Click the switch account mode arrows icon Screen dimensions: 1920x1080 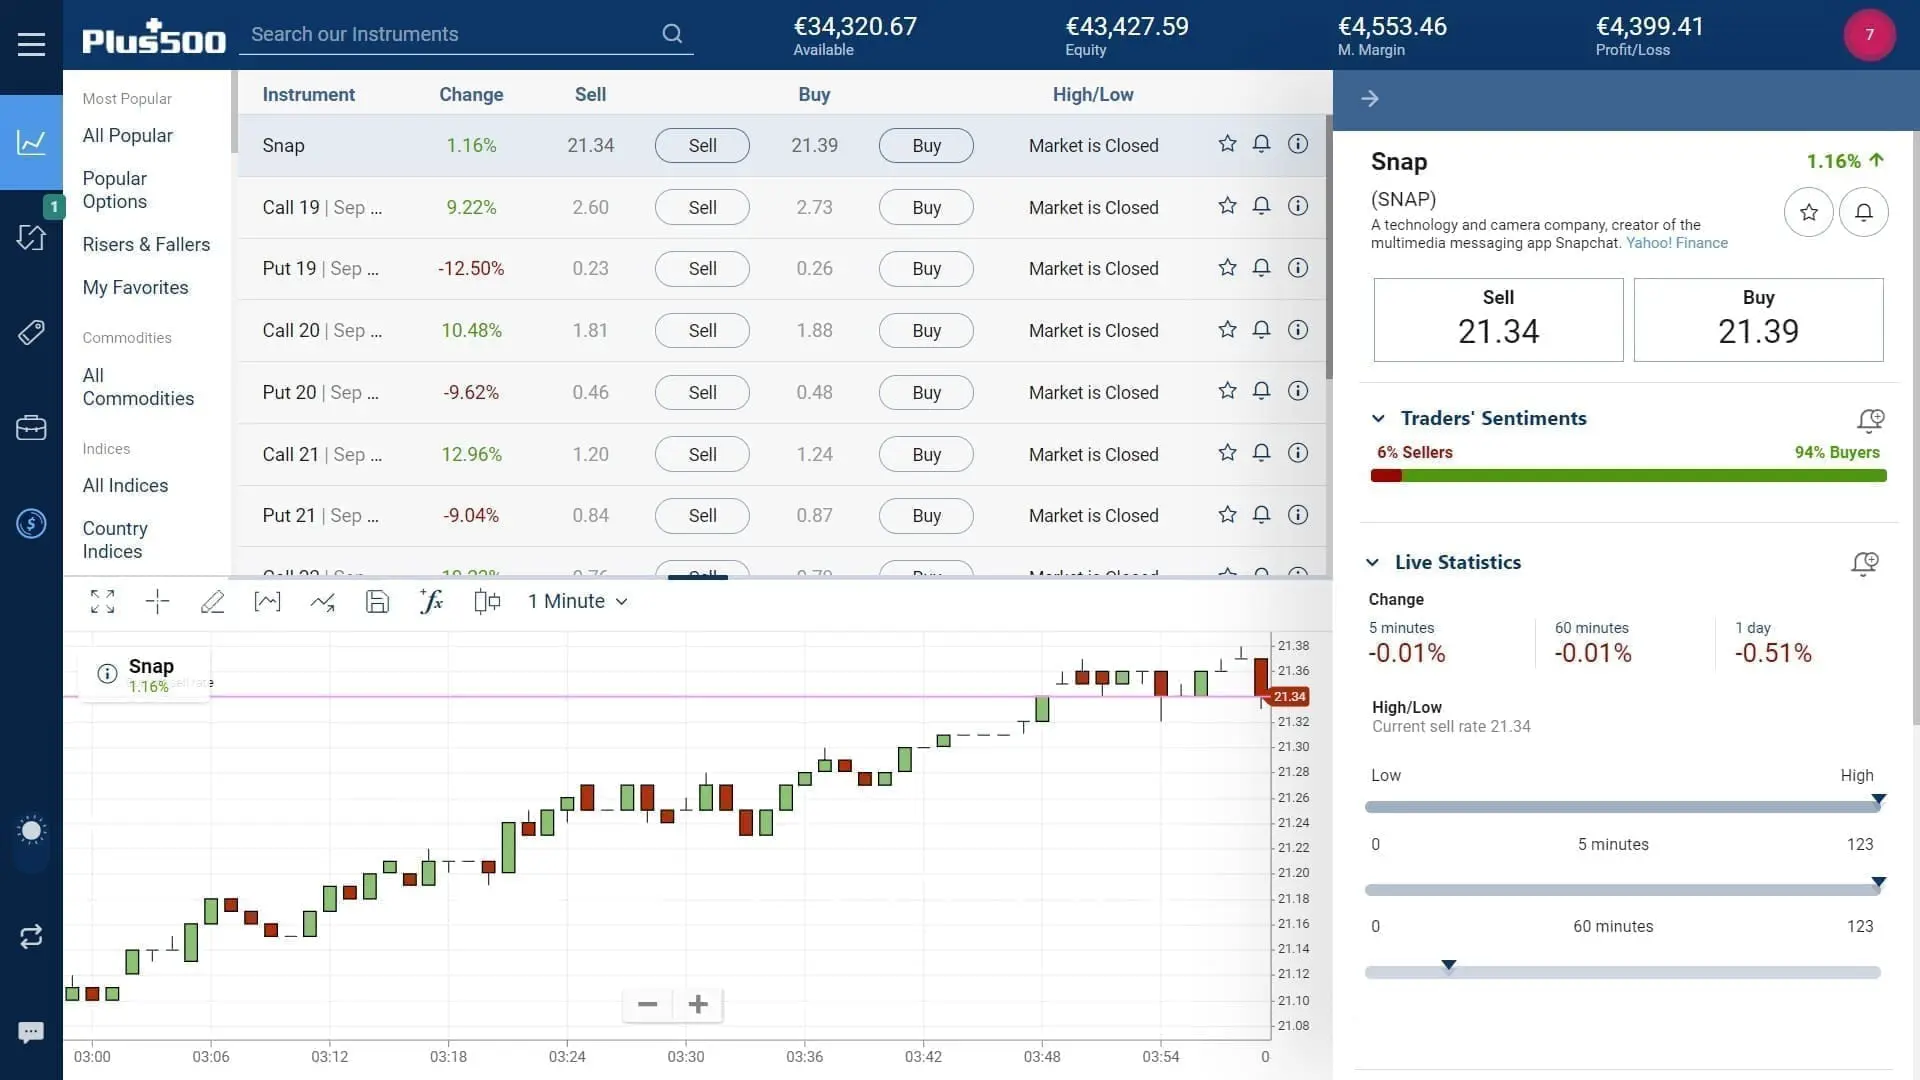31,937
